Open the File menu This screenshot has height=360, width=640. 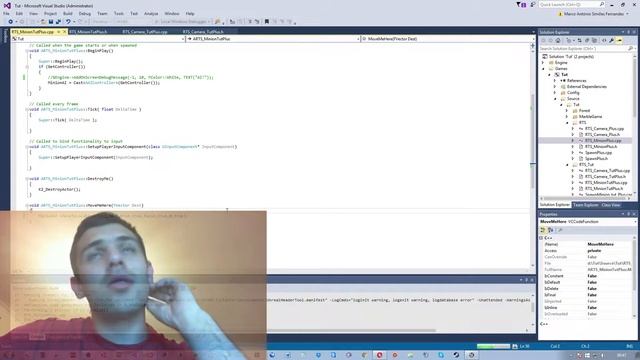[6, 13]
